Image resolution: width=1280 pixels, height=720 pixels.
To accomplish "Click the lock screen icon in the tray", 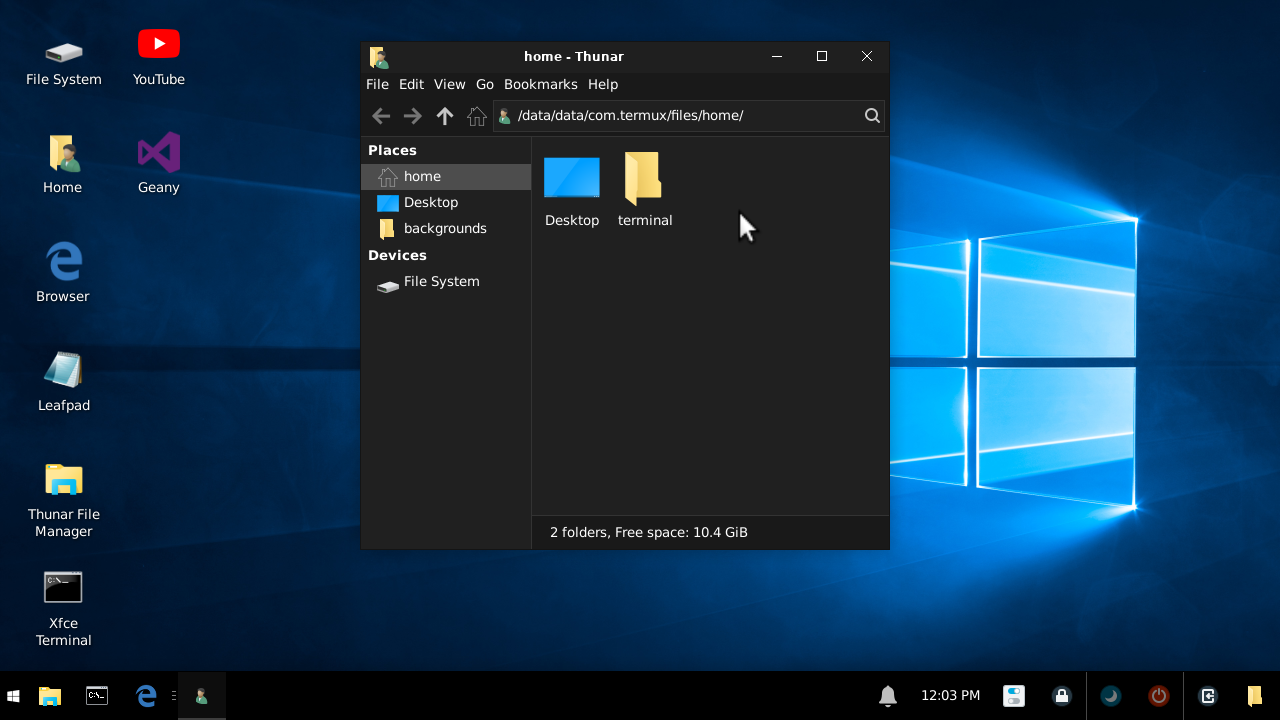I will click(x=1061, y=695).
